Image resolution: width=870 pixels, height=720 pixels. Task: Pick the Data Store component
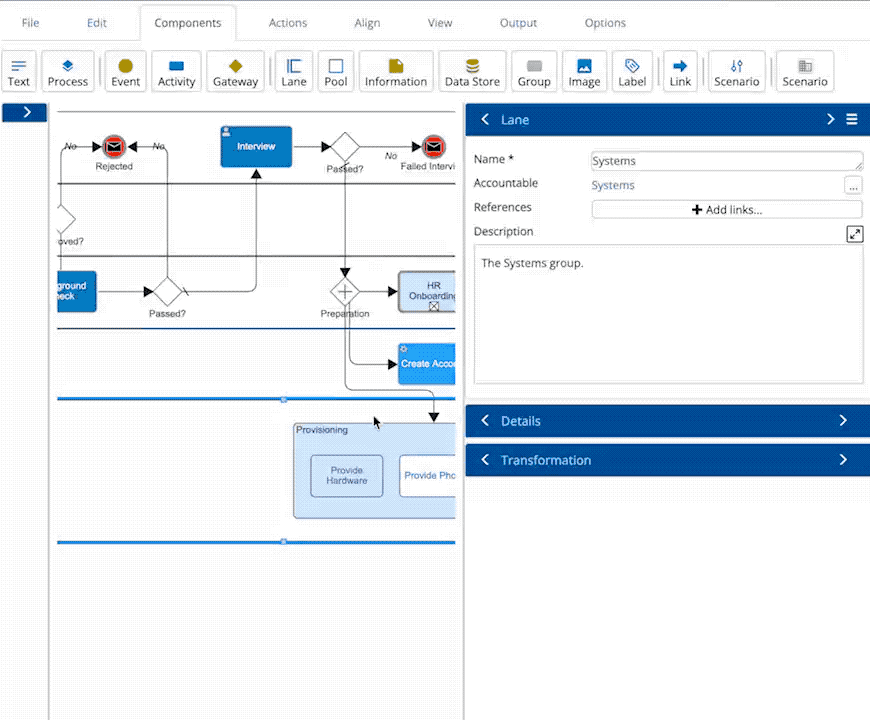click(x=472, y=72)
